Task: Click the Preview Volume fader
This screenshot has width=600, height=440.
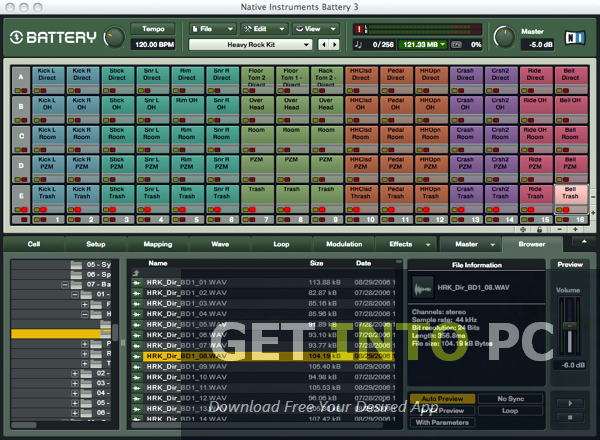Action: [570, 326]
